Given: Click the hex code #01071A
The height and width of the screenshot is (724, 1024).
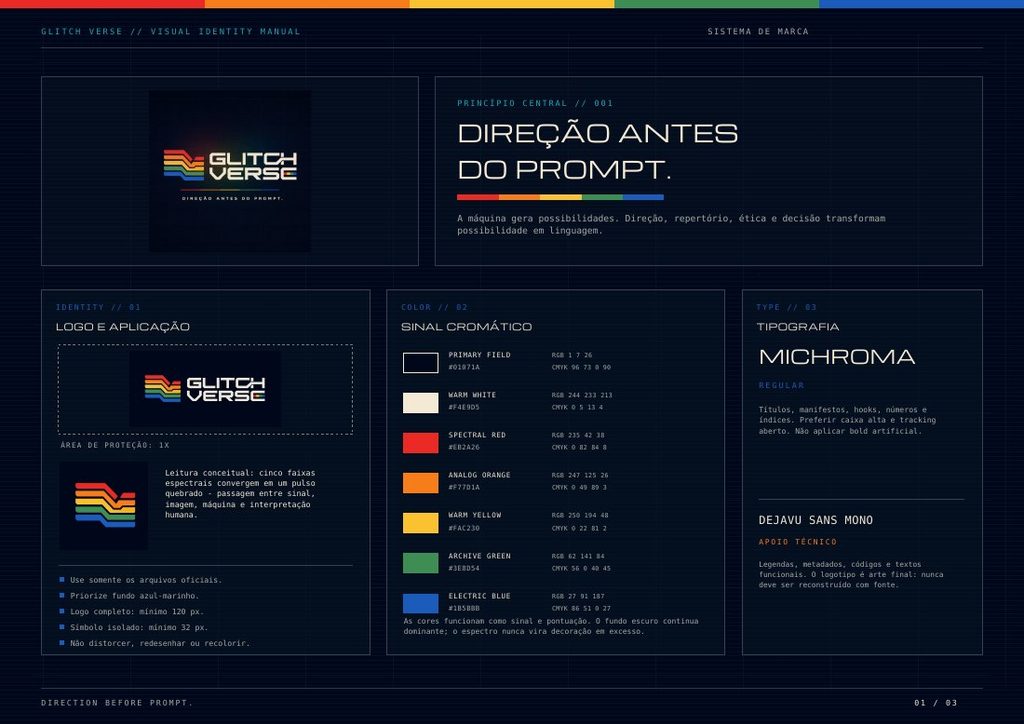Looking at the screenshot, I should click(x=464, y=368).
